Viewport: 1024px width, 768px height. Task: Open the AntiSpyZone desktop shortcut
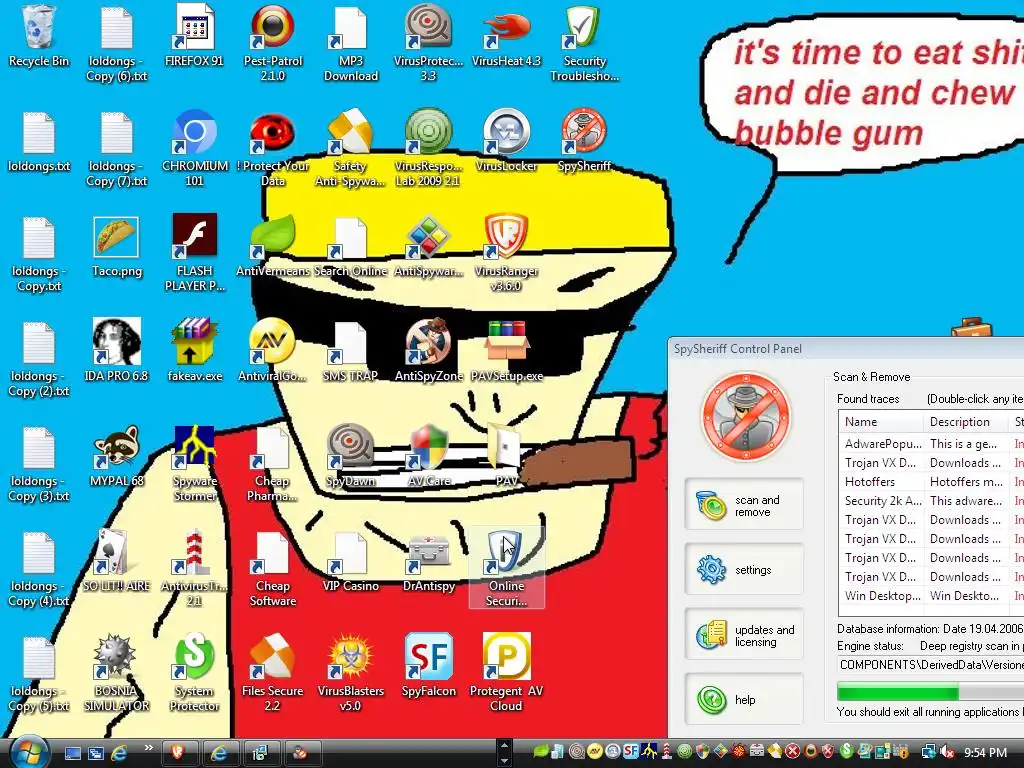pos(428,351)
